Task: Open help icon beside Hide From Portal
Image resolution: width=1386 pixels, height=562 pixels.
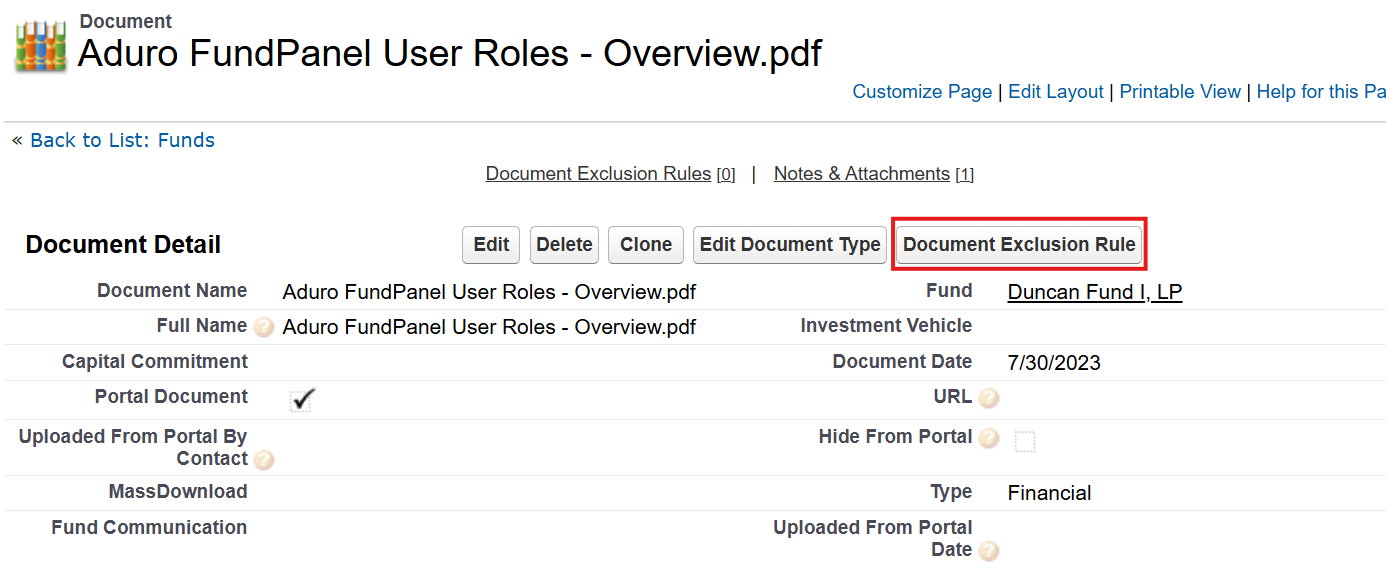Action: point(989,438)
